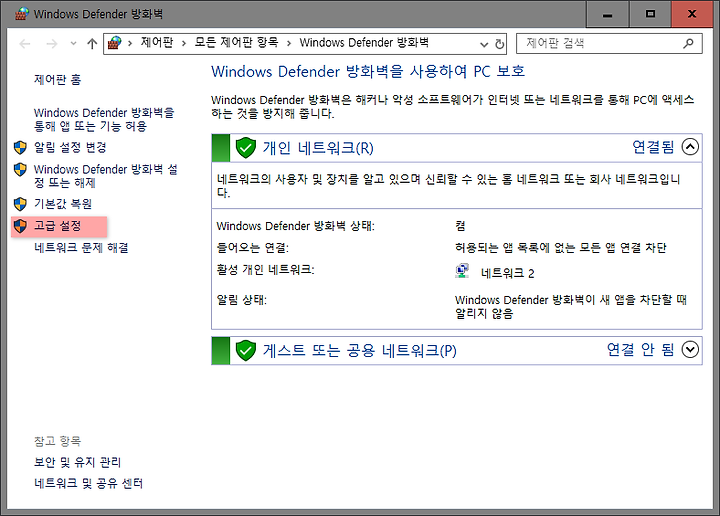Select Windows Defender 방화벽 breadcrumb item
The image size is (720, 516).
(x=364, y=43)
